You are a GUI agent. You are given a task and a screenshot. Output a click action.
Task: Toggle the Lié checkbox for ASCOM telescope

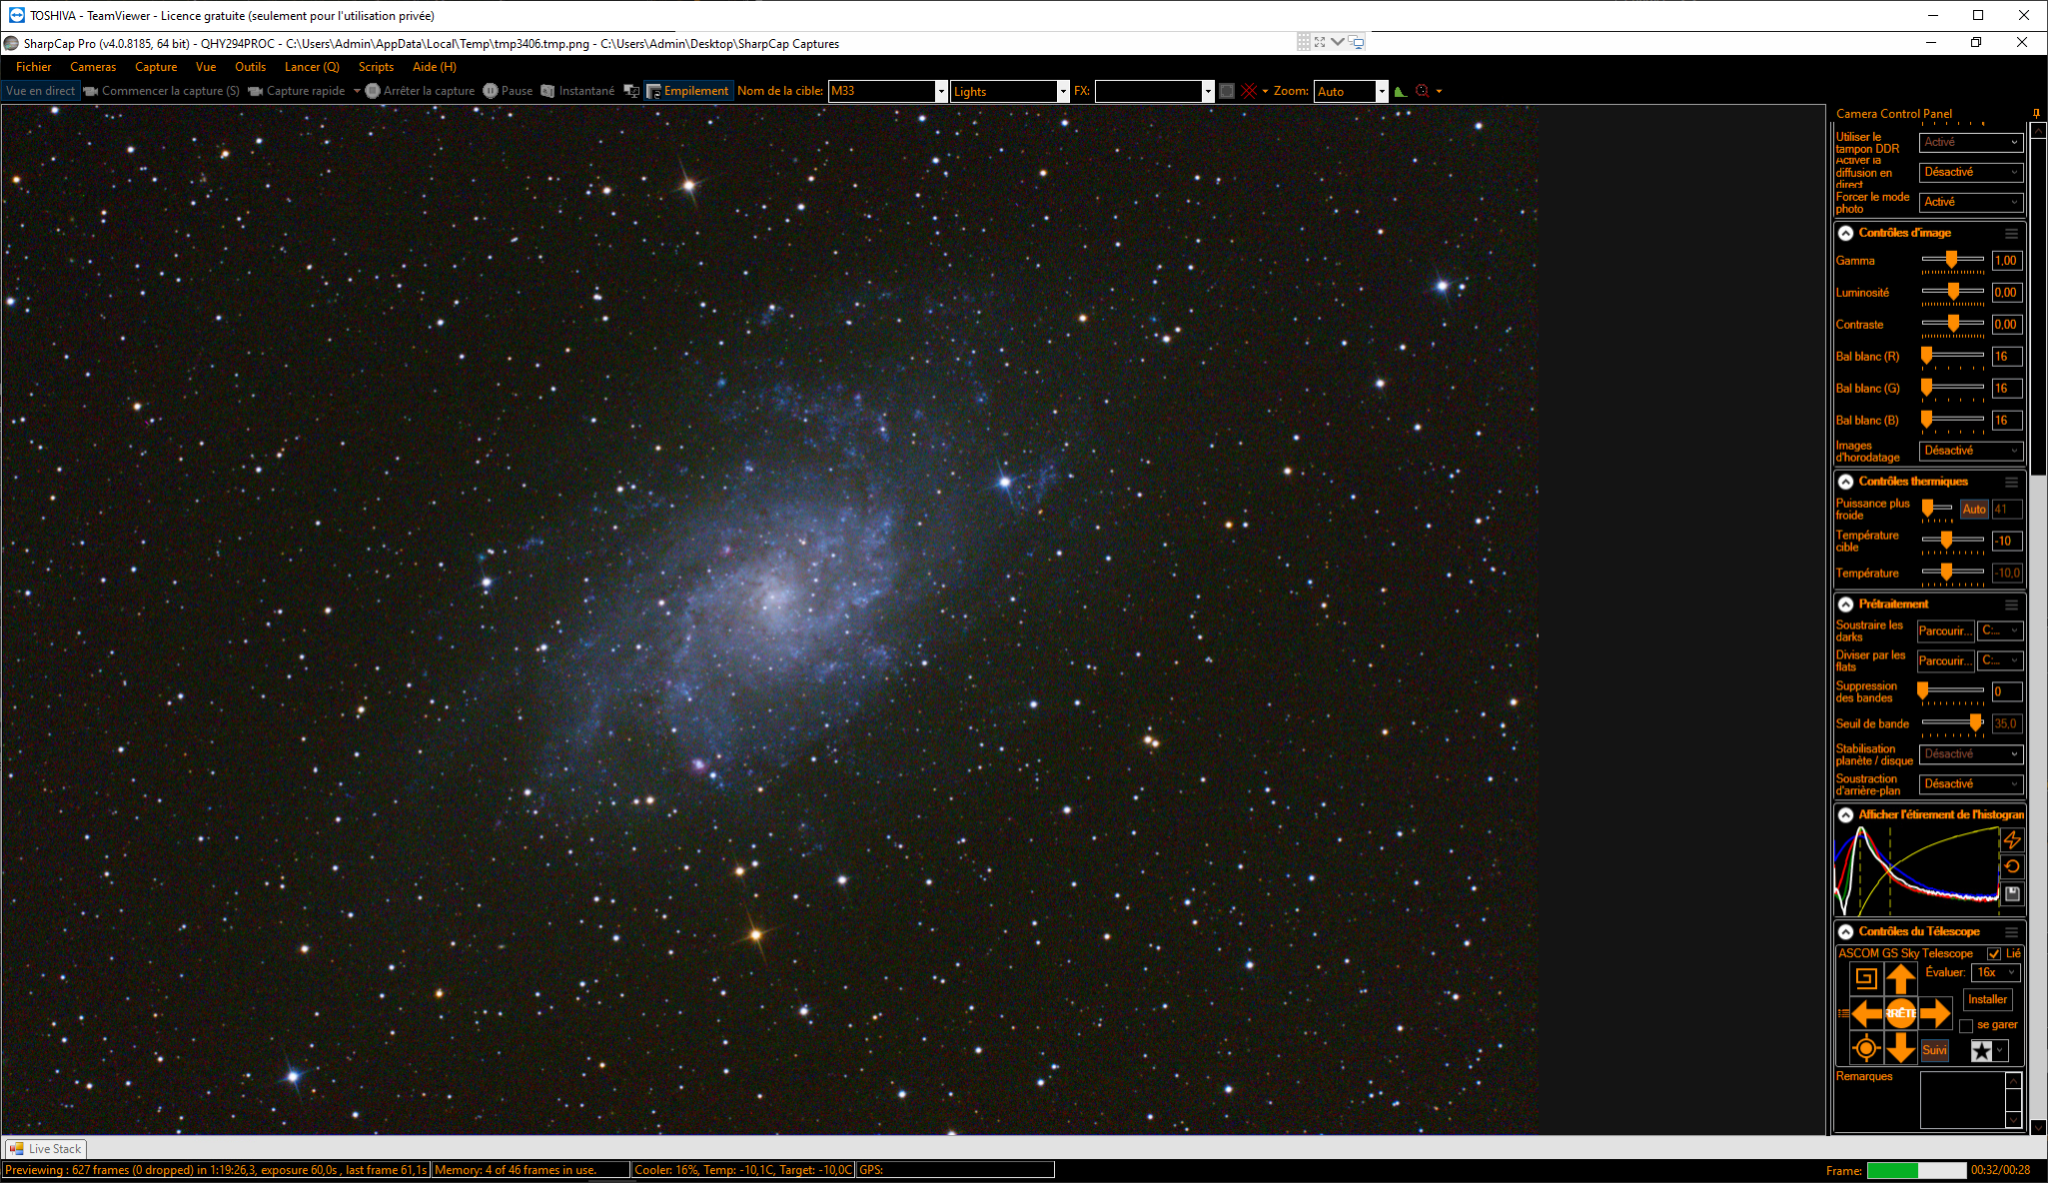click(x=1994, y=954)
